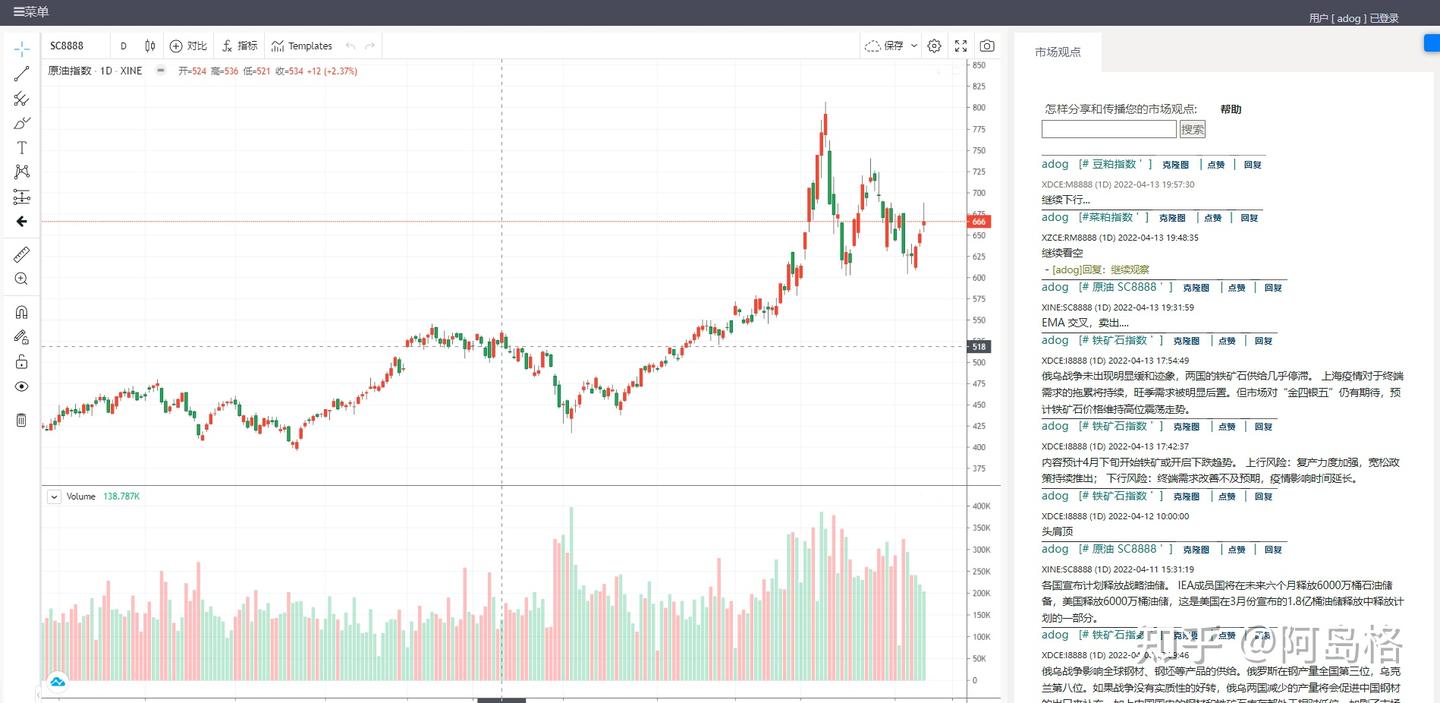1440x703 pixels.
Task: Take a chart snapshot with the camera icon
Action: tap(986, 45)
